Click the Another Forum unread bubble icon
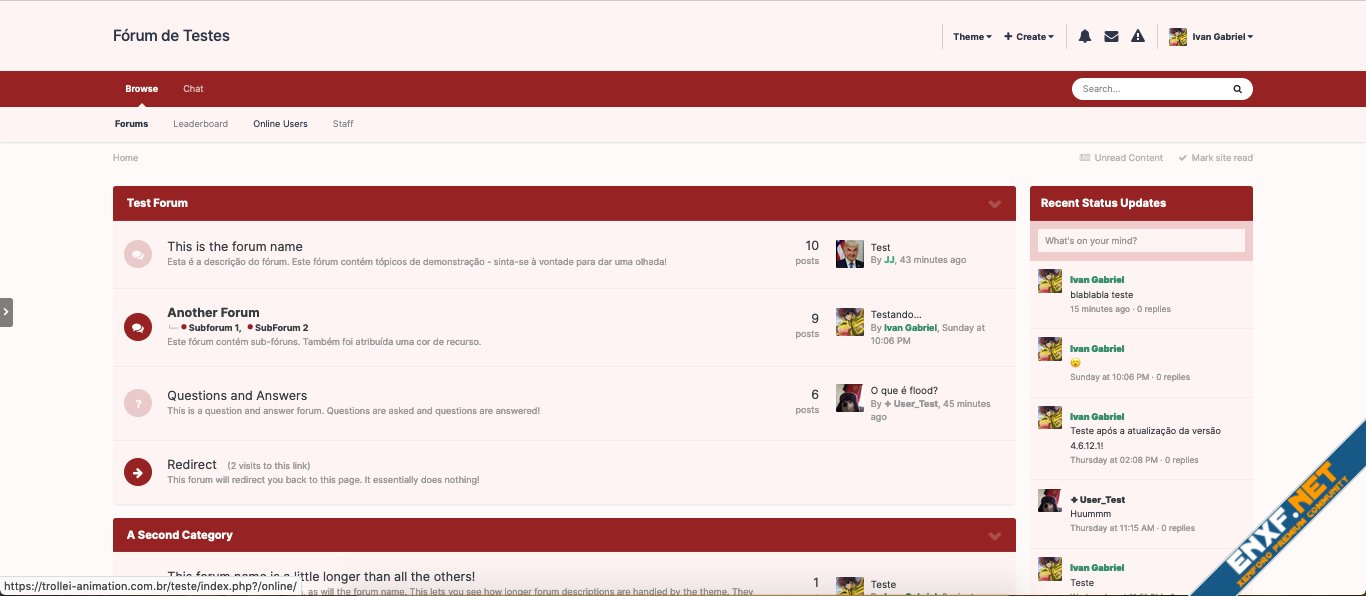The height and width of the screenshot is (596, 1366). tap(138, 326)
